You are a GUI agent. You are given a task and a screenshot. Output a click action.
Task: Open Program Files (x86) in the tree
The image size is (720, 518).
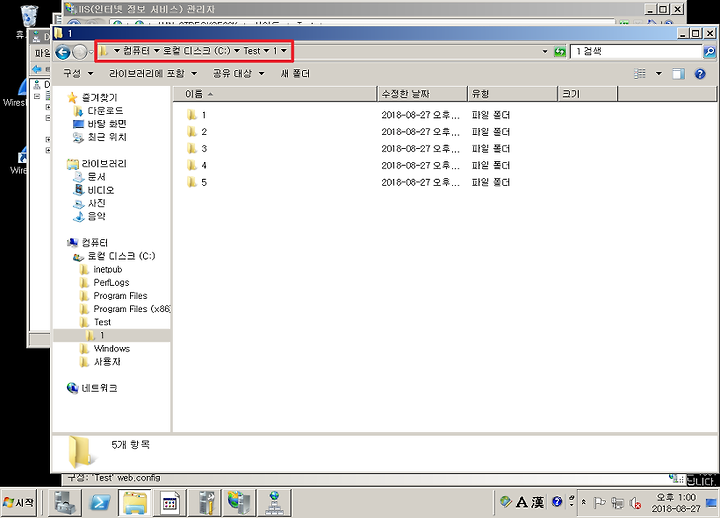(x=131, y=309)
